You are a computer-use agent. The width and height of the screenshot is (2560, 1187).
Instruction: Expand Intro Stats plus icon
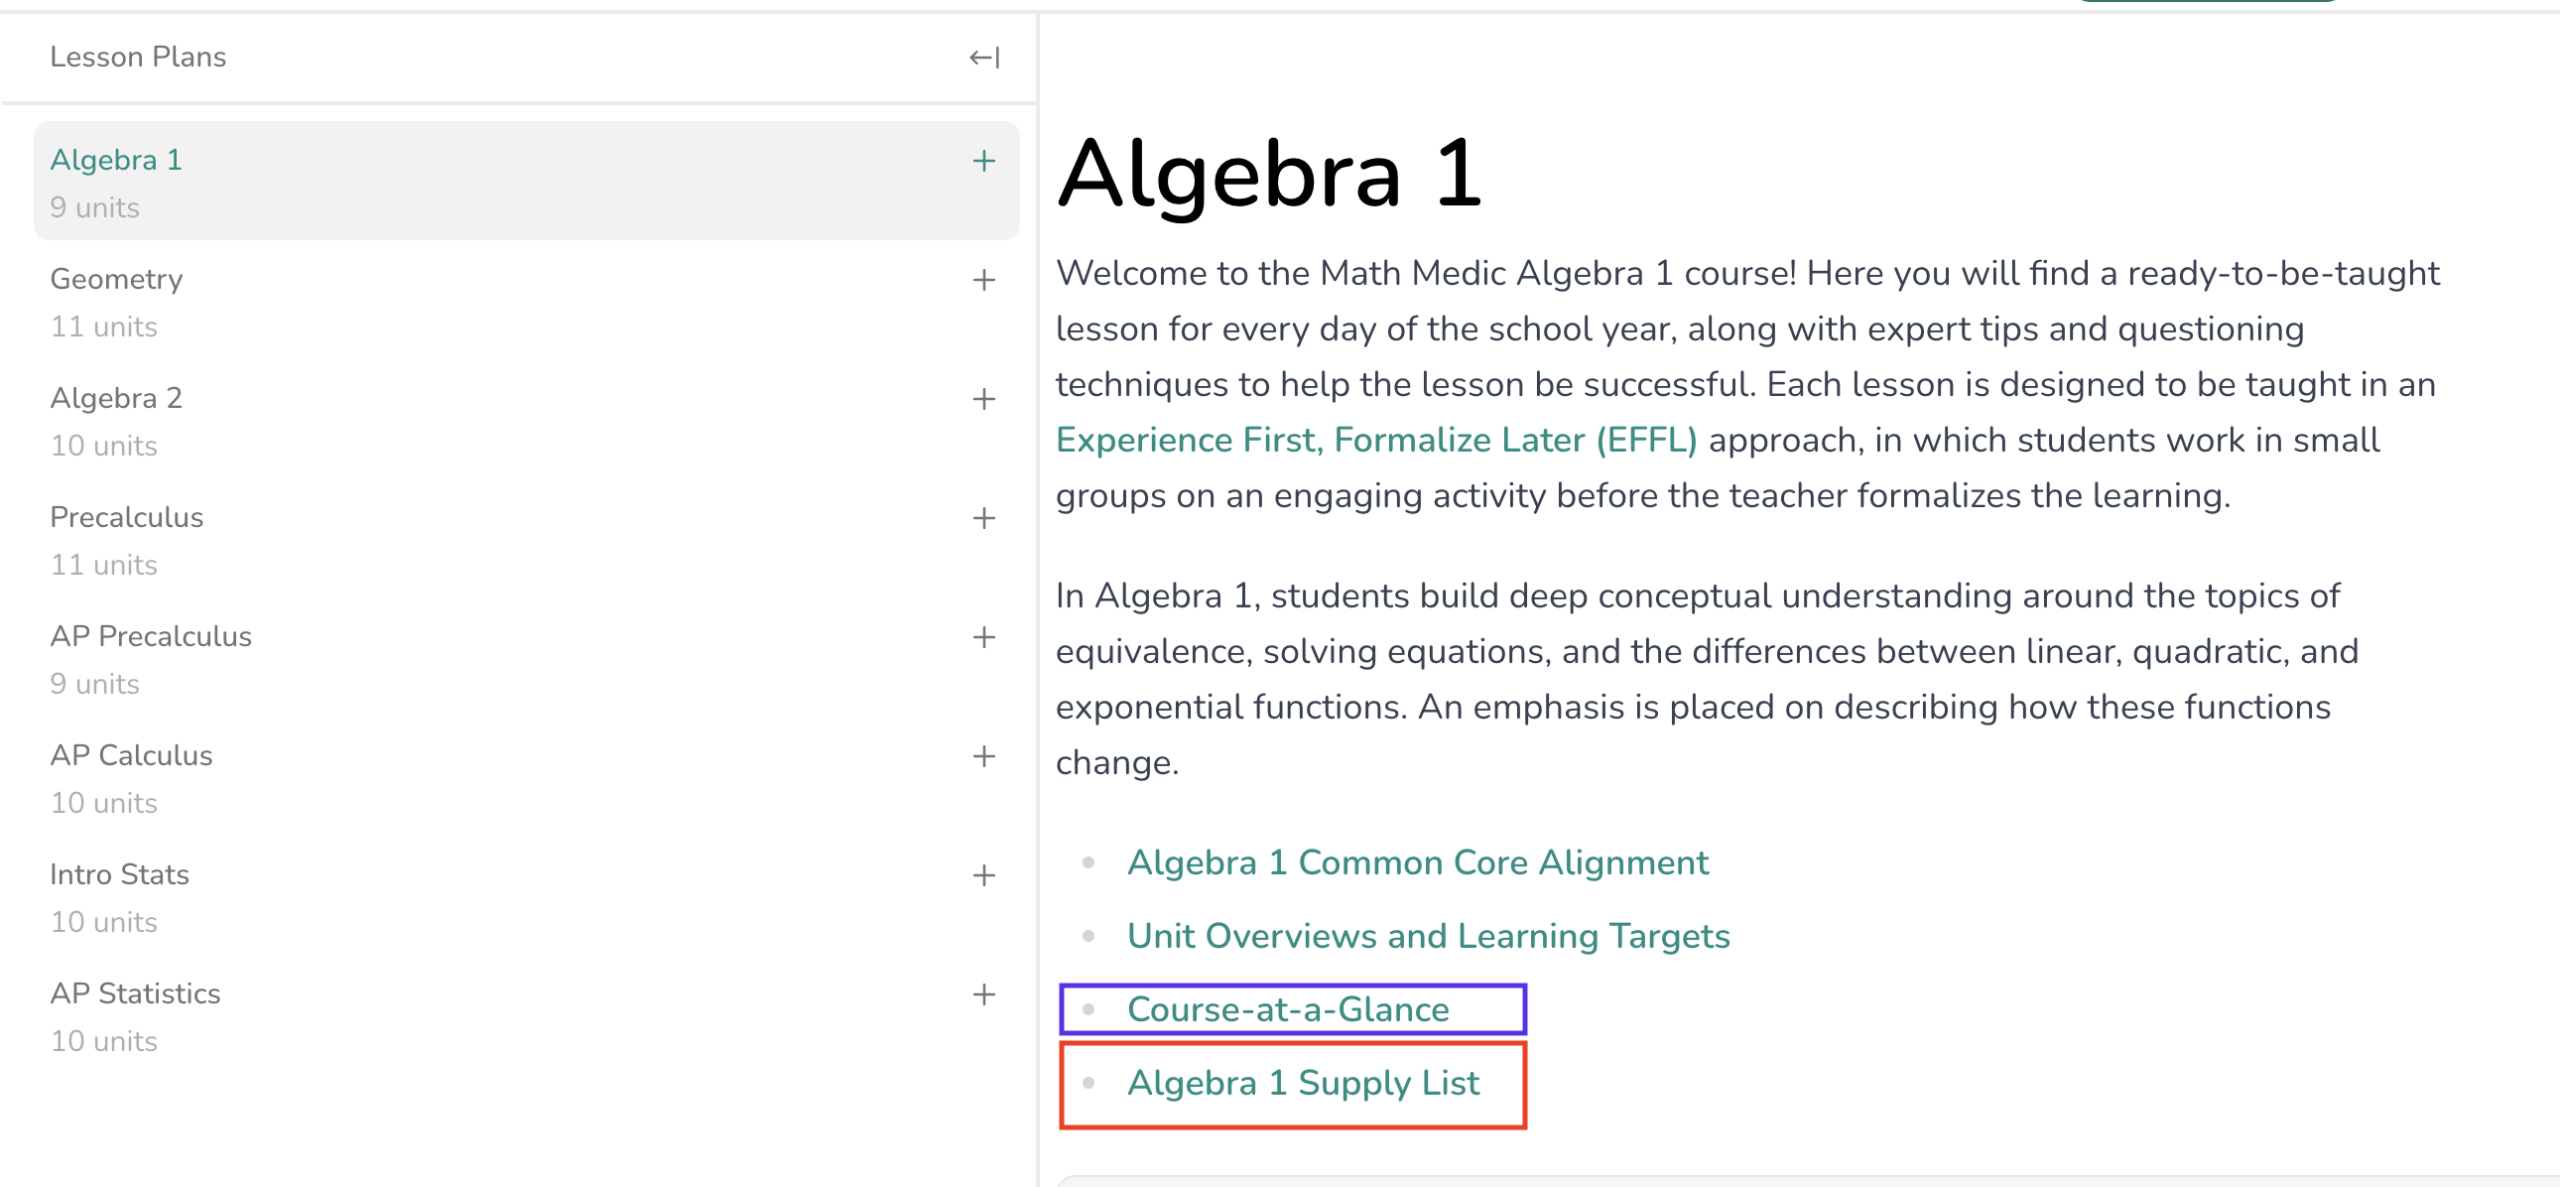[x=984, y=875]
